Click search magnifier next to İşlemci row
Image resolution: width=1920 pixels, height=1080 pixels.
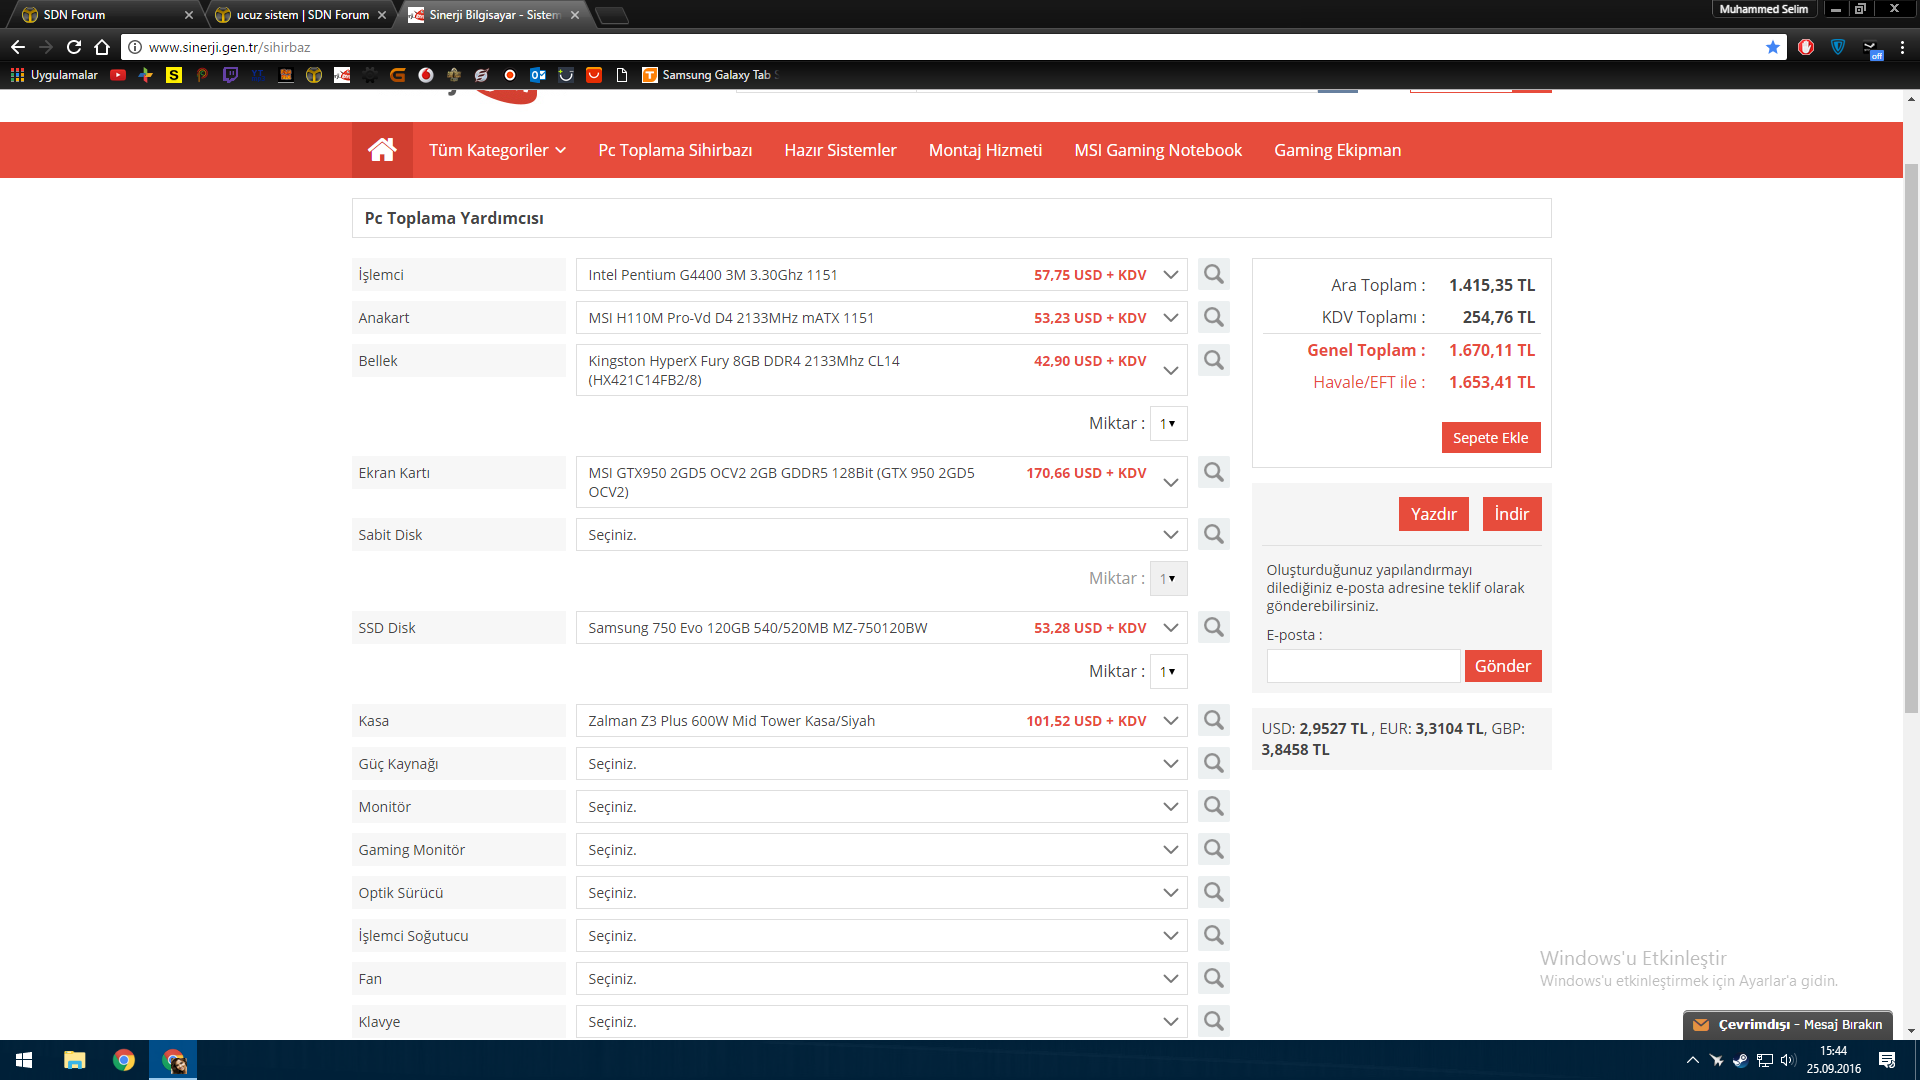1213,274
